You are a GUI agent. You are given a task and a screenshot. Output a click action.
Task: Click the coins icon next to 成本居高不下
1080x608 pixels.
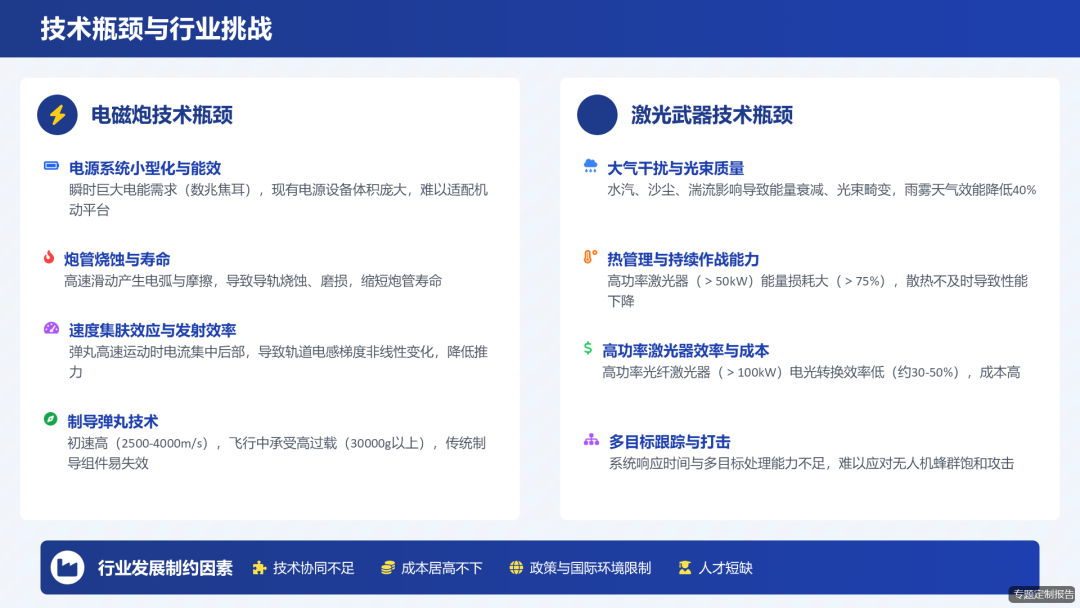[x=388, y=567]
